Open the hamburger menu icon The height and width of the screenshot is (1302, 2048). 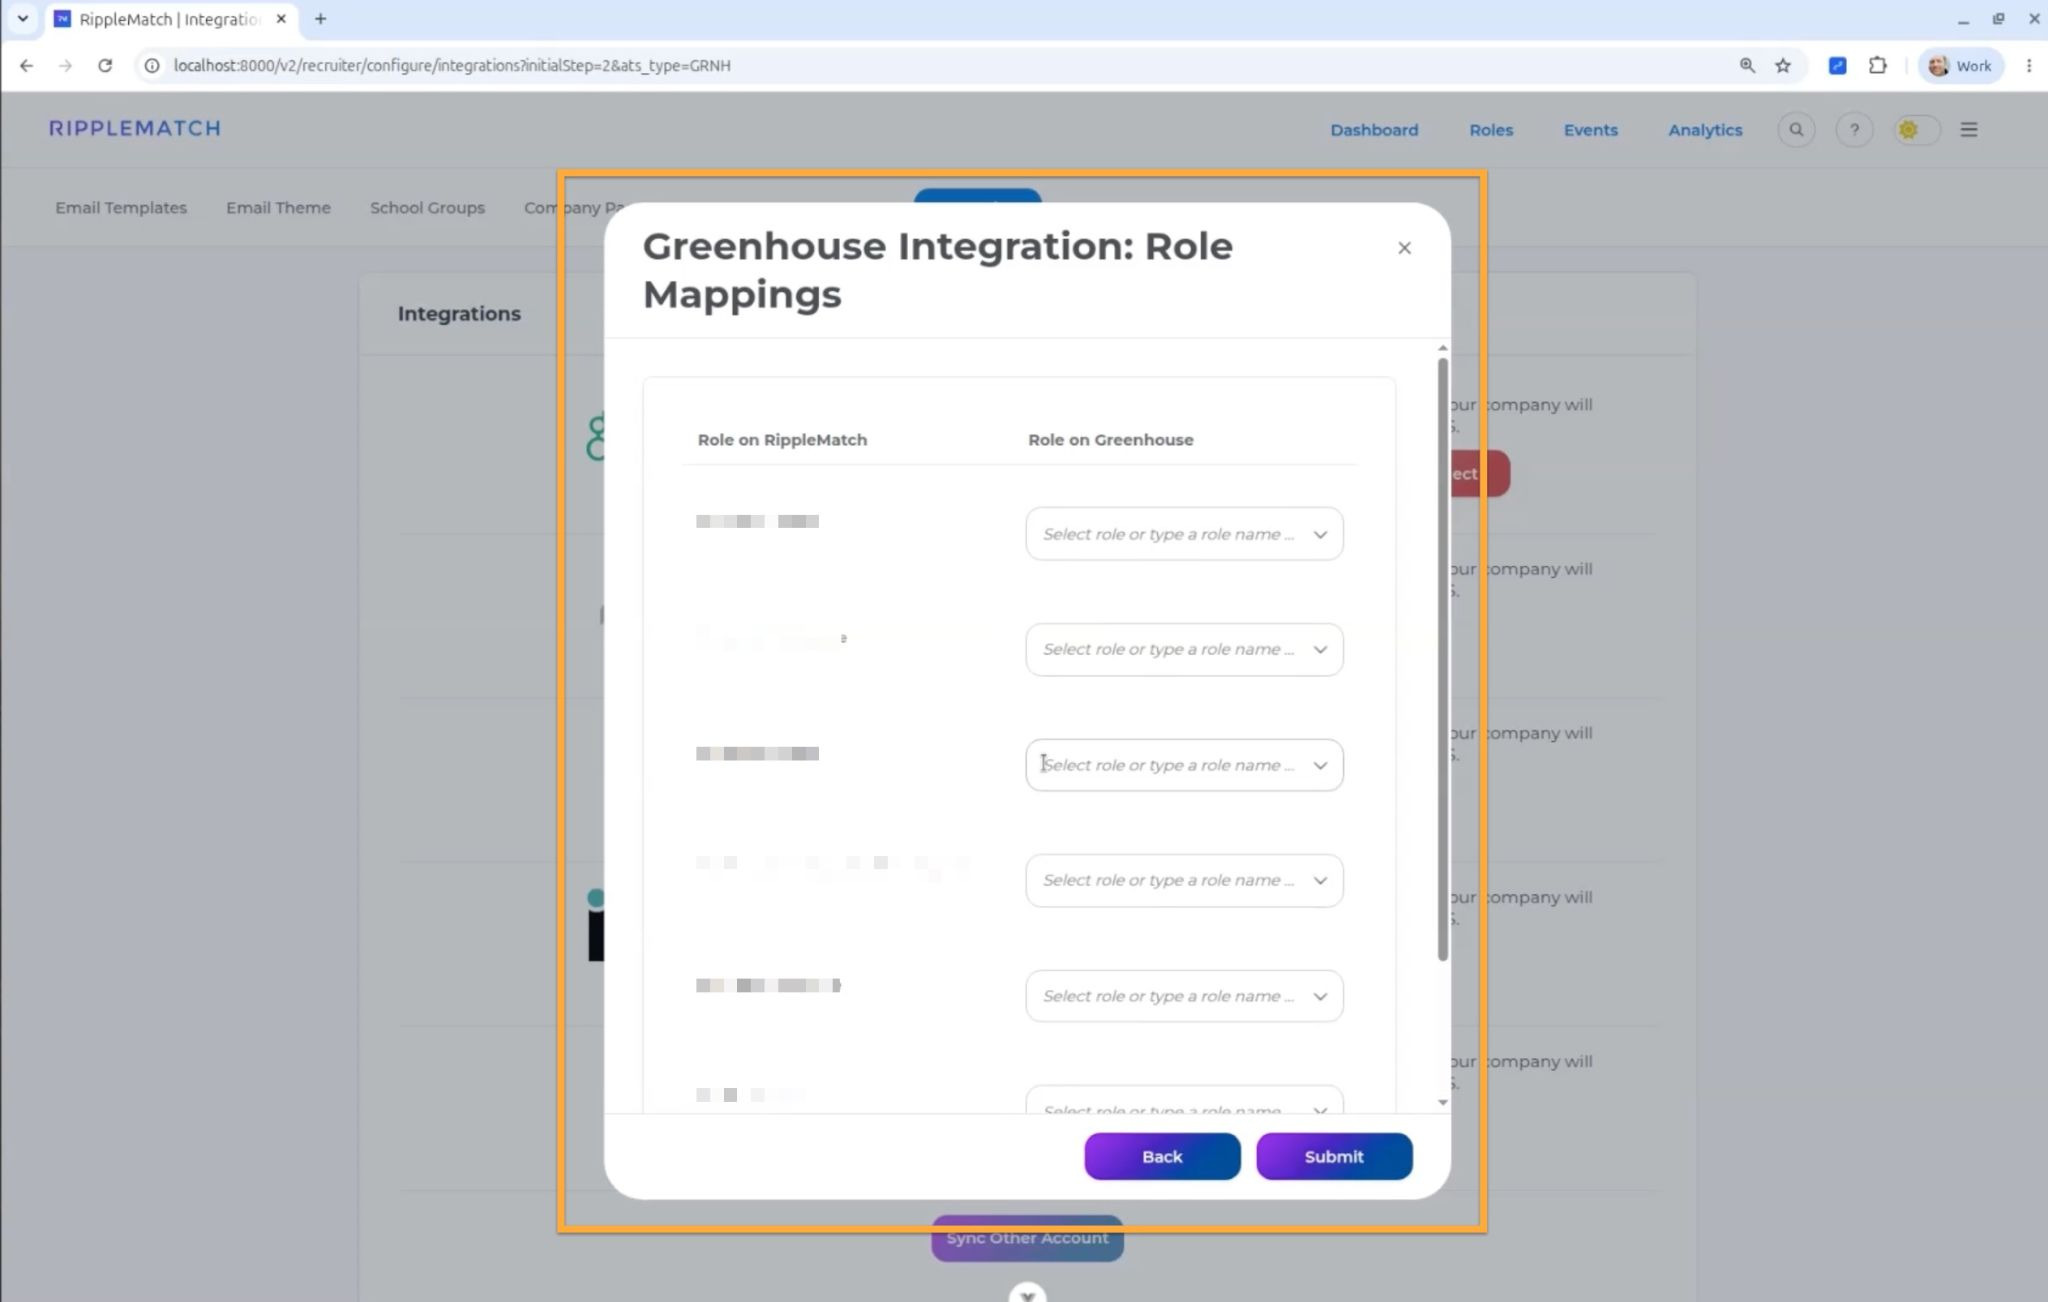click(1969, 129)
